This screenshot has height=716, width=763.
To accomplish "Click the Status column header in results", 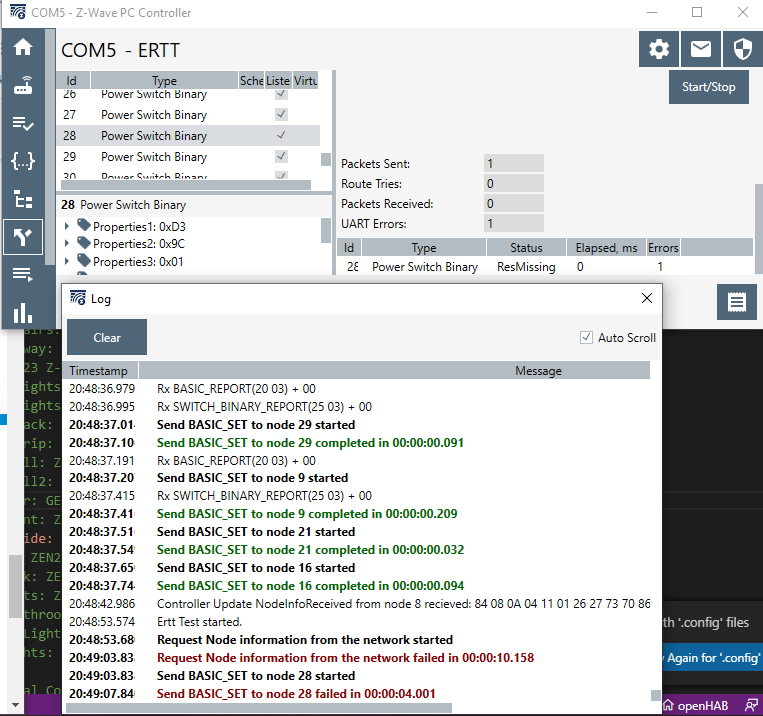I will (x=526, y=247).
